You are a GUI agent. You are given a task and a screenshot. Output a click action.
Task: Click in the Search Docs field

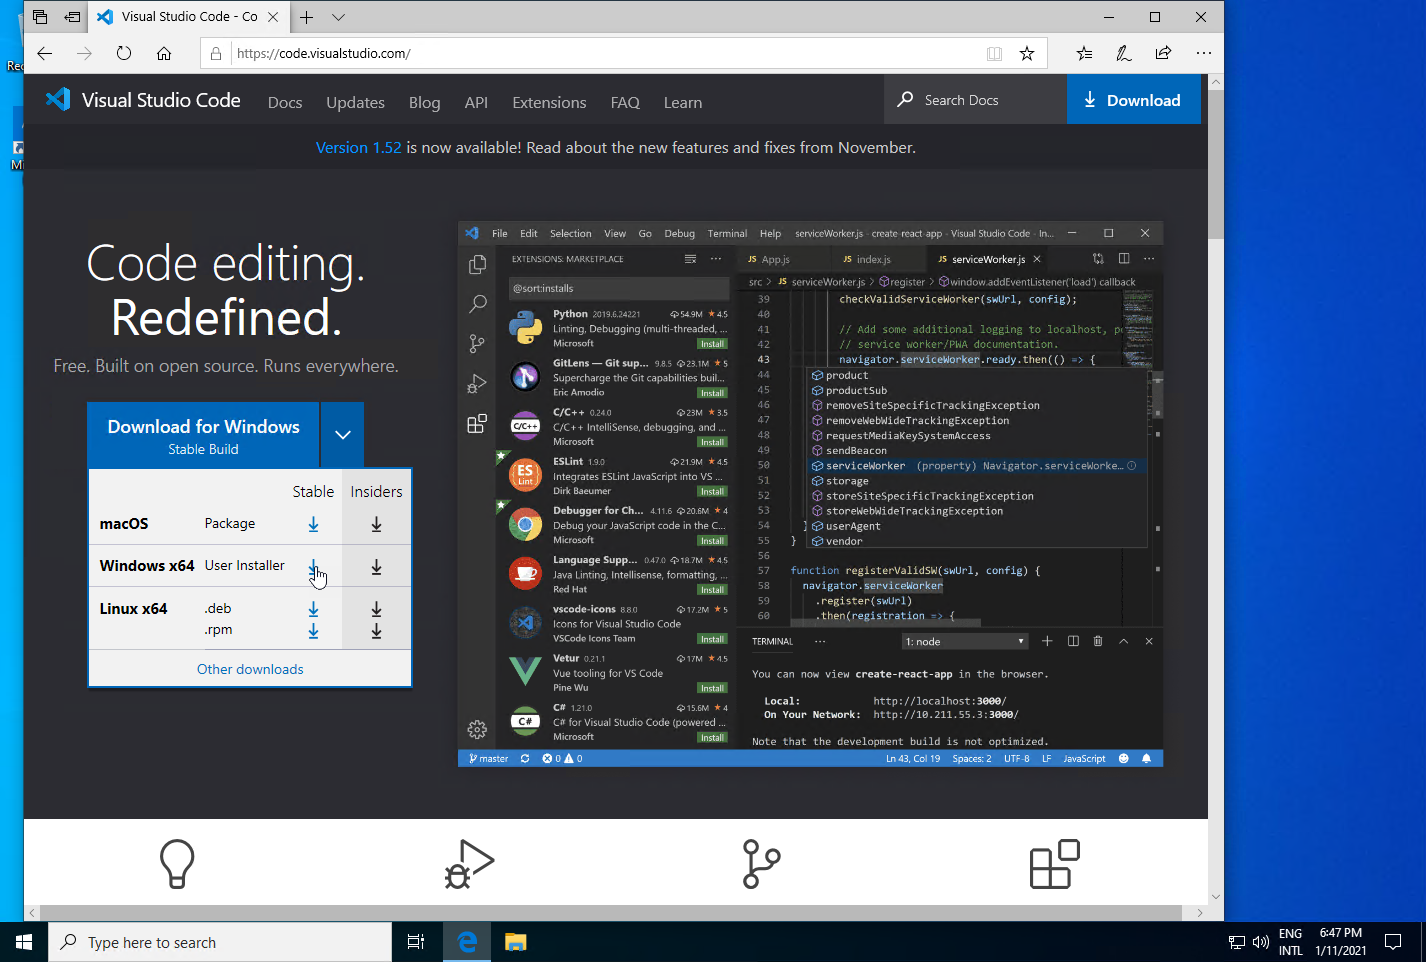point(975,99)
